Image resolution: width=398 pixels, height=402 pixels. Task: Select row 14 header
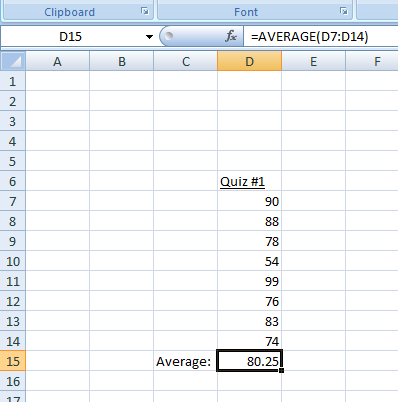pos(13,341)
